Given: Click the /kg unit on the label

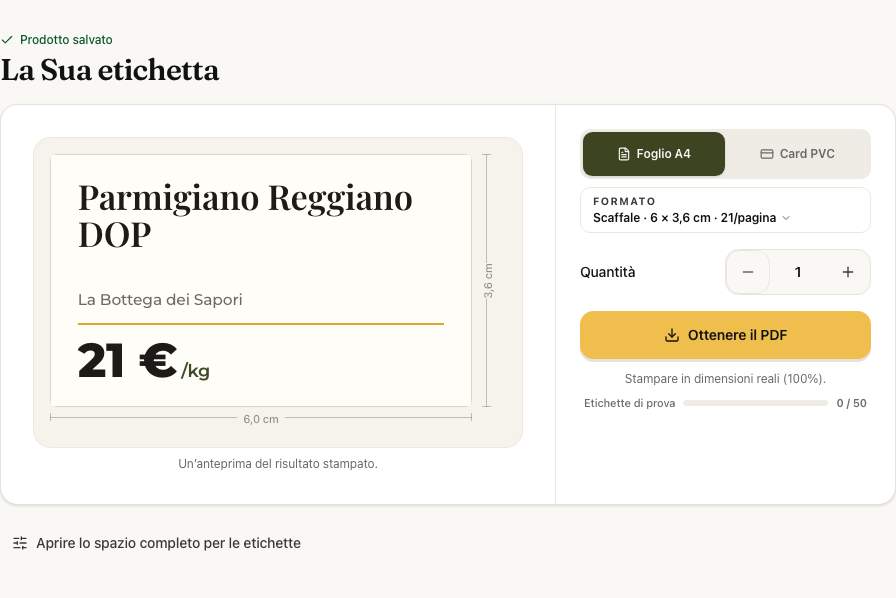Looking at the screenshot, I should (195, 371).
